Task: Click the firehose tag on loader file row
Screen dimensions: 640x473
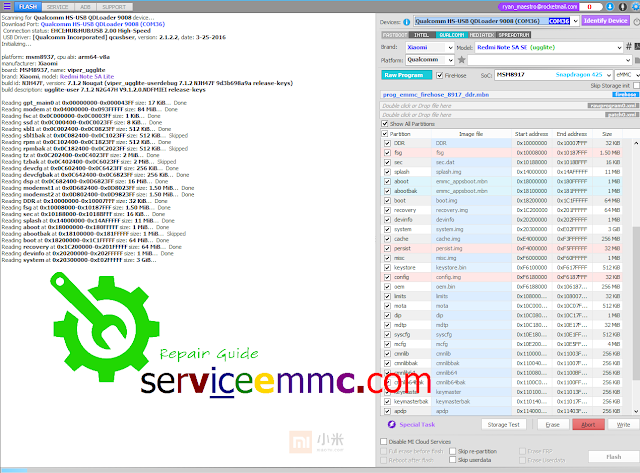Action: click(625, 95)
